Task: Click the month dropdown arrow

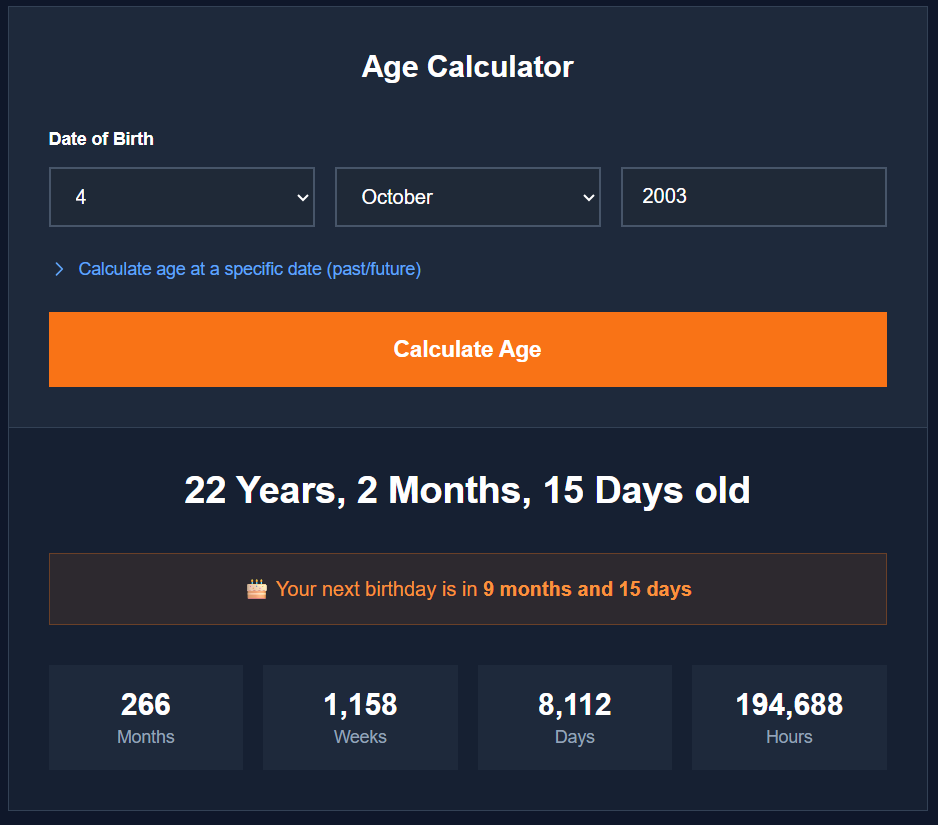Action: click(x=591, y=197)
